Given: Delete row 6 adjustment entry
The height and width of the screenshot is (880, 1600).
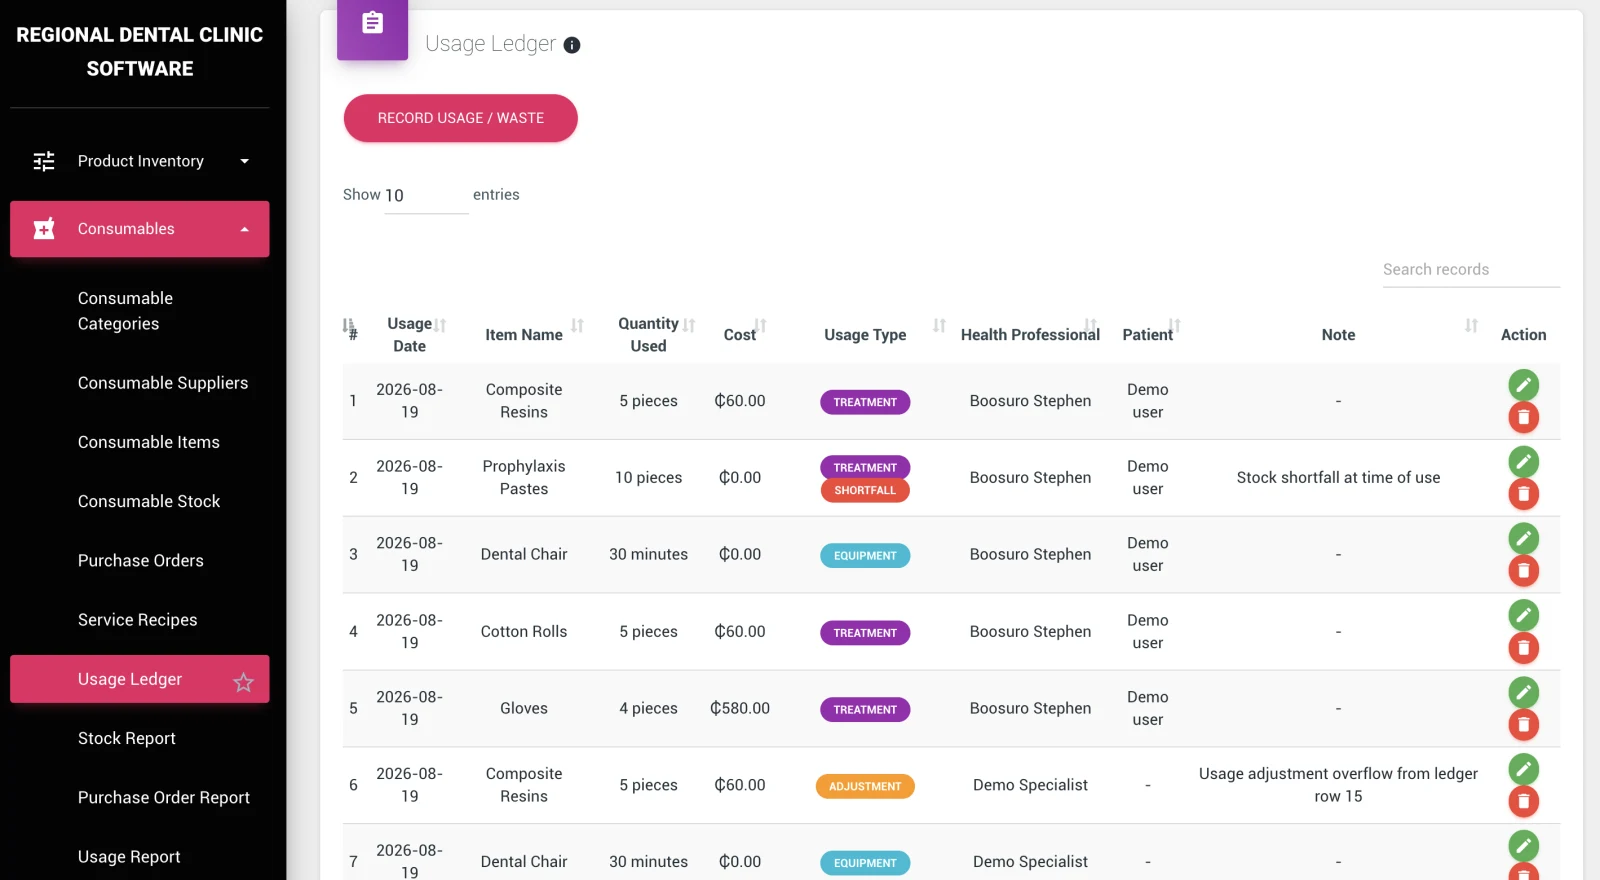Looking at the screenshot, I should coord(1523,801).
